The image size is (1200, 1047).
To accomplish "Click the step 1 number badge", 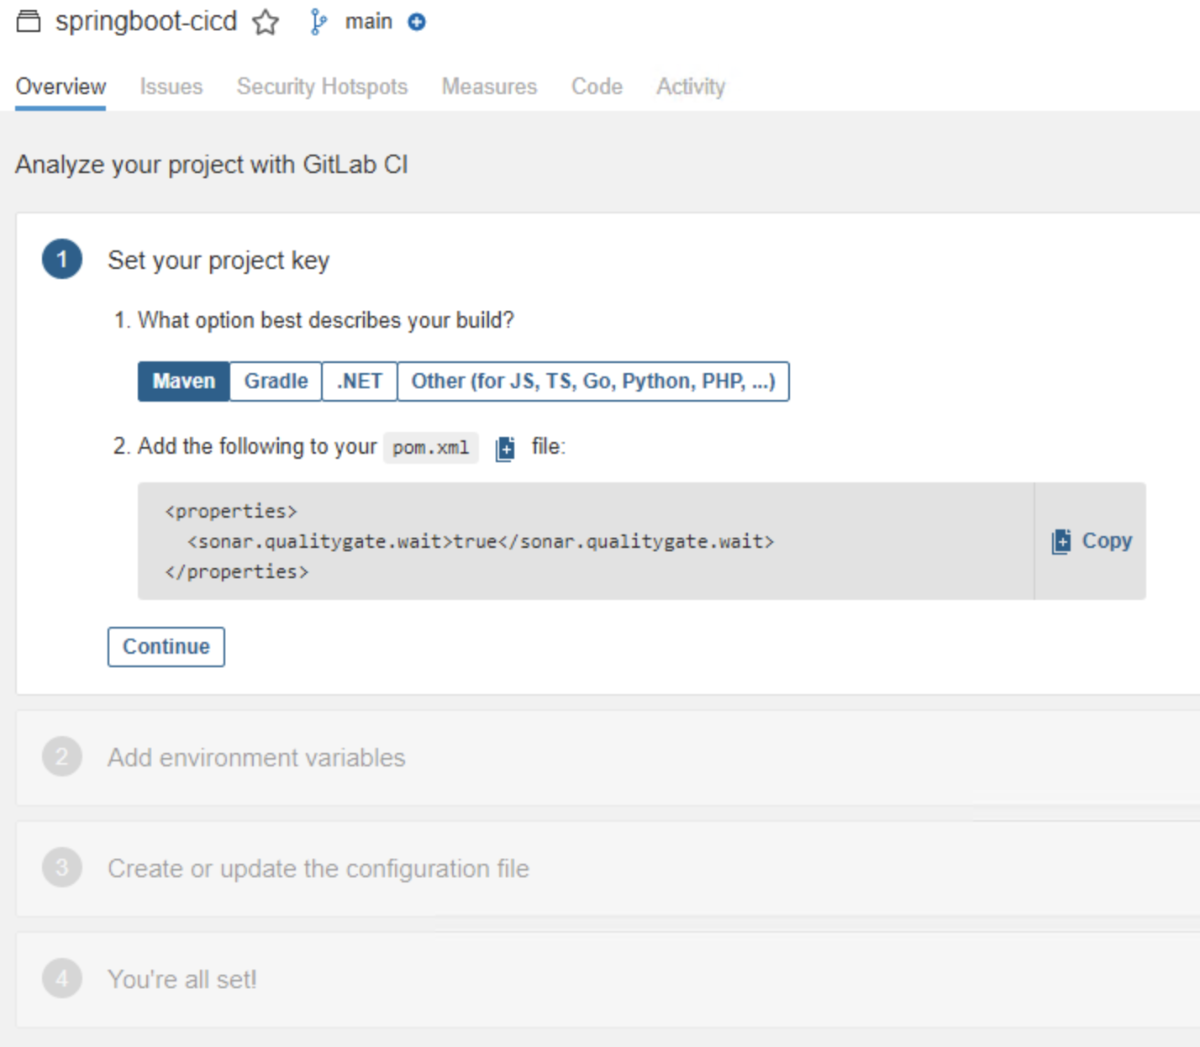I will tap(62, 260).
